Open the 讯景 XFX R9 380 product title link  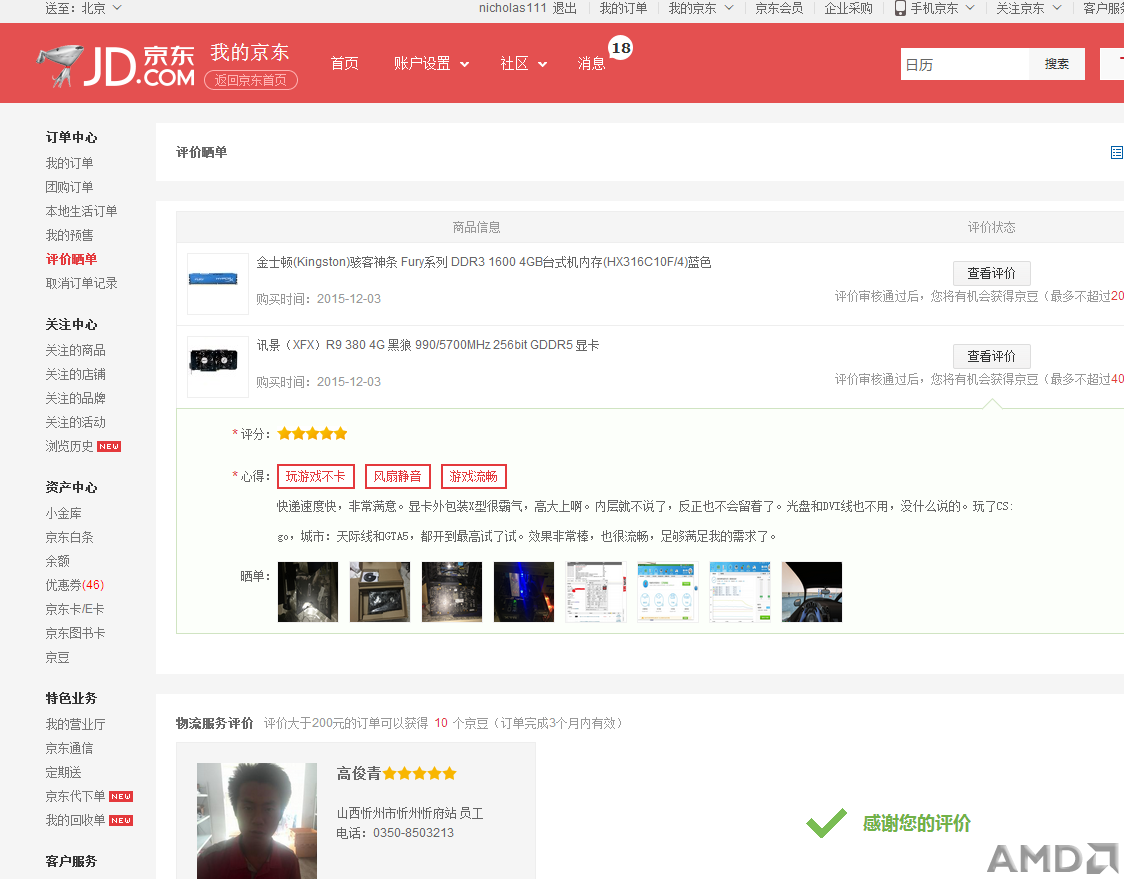pyautogui.click(x=428, y=346)
